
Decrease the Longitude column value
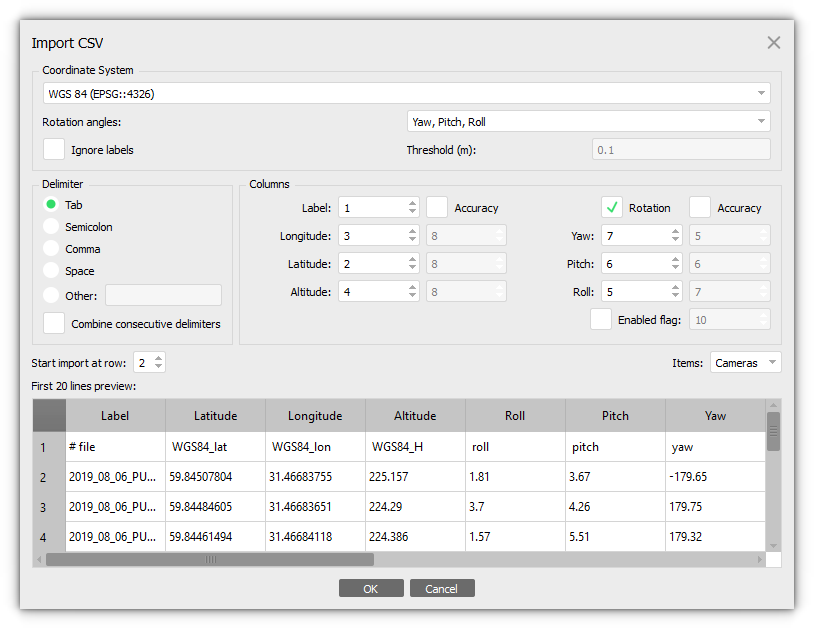click(413, 240)
